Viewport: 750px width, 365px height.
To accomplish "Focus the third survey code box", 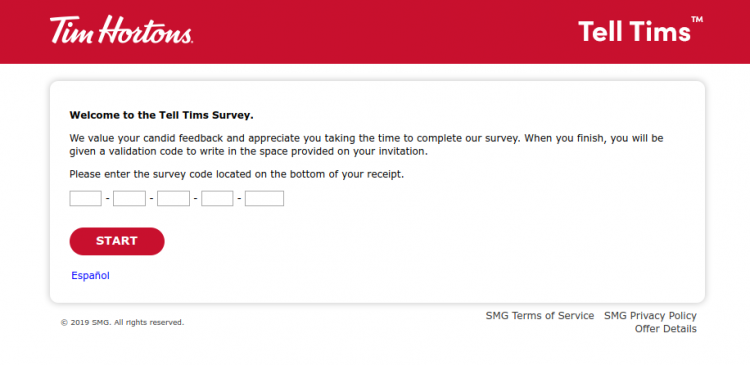I will (174, 199).
